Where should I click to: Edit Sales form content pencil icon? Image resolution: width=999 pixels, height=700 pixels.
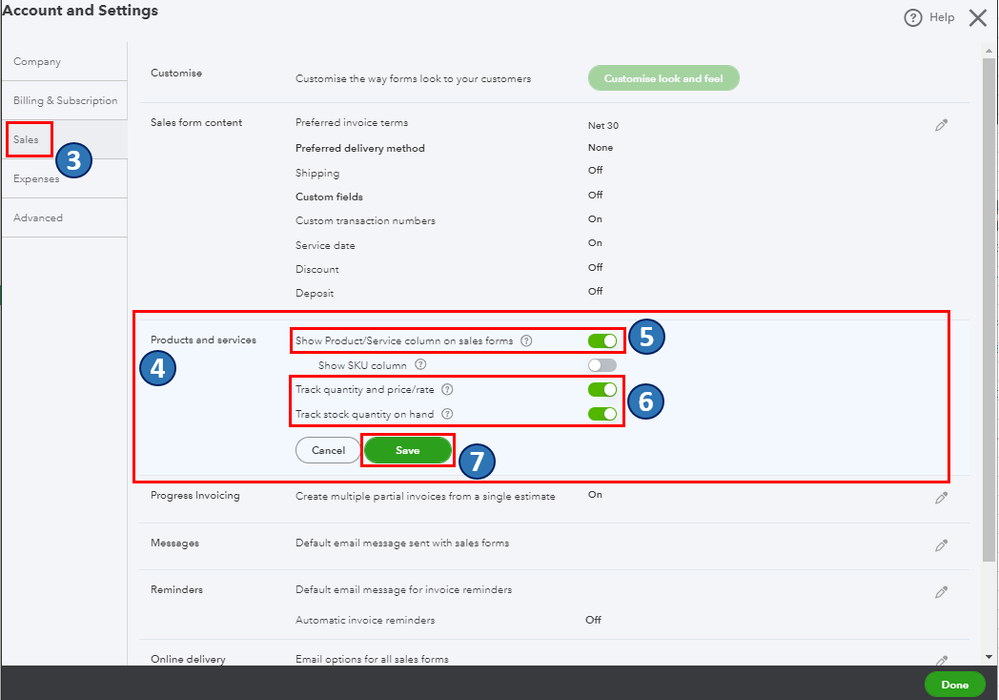click(941, 125)
